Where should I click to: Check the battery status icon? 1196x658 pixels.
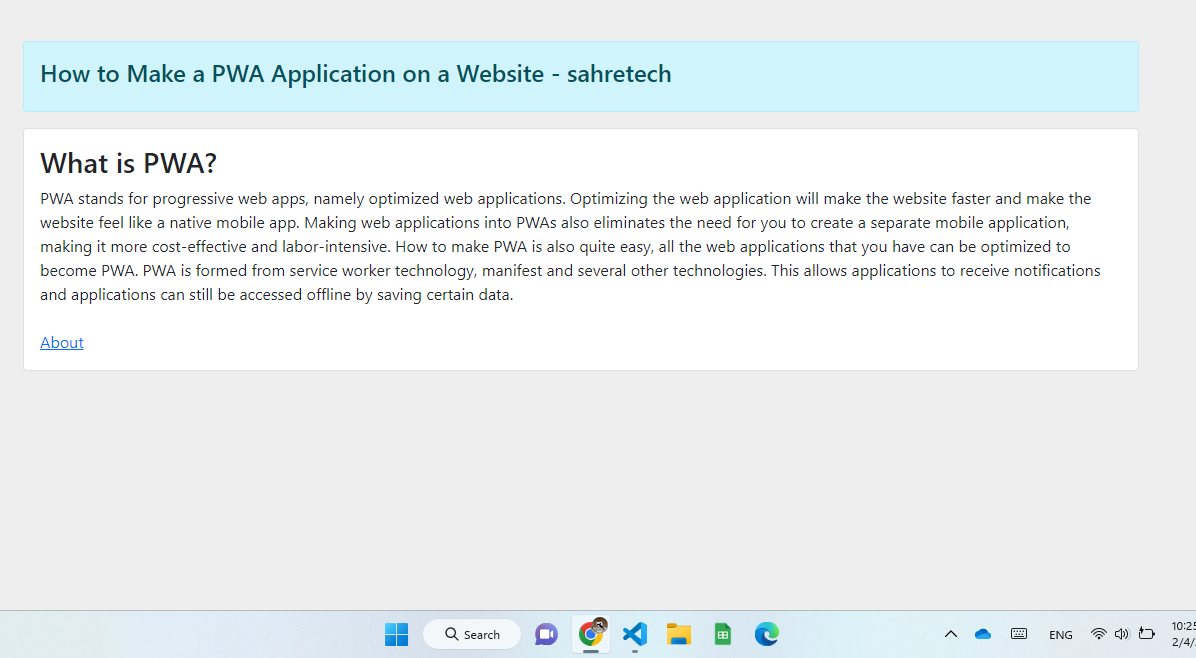tap(1146, 634)
